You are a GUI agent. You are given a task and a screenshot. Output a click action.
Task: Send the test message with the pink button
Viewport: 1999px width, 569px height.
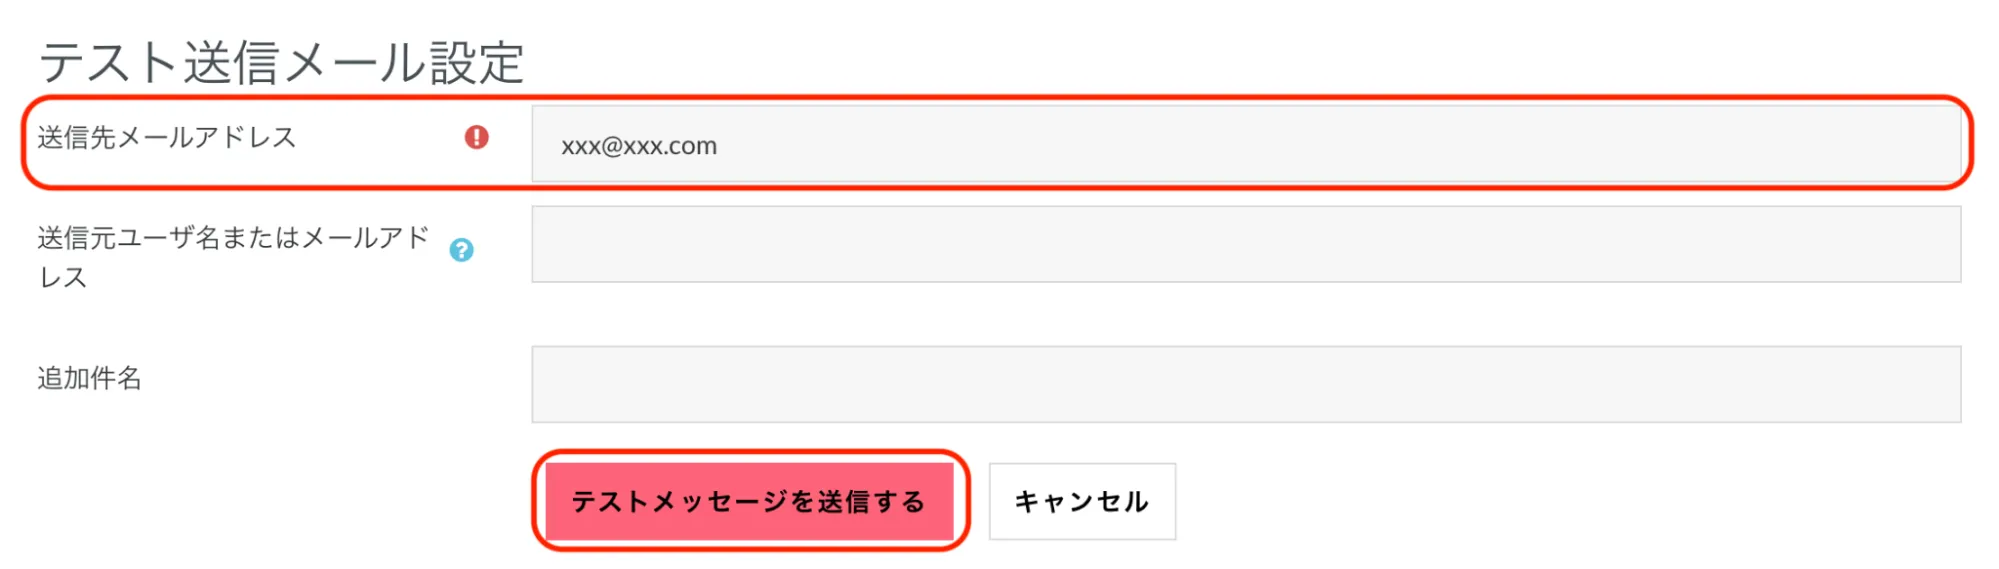749,501
